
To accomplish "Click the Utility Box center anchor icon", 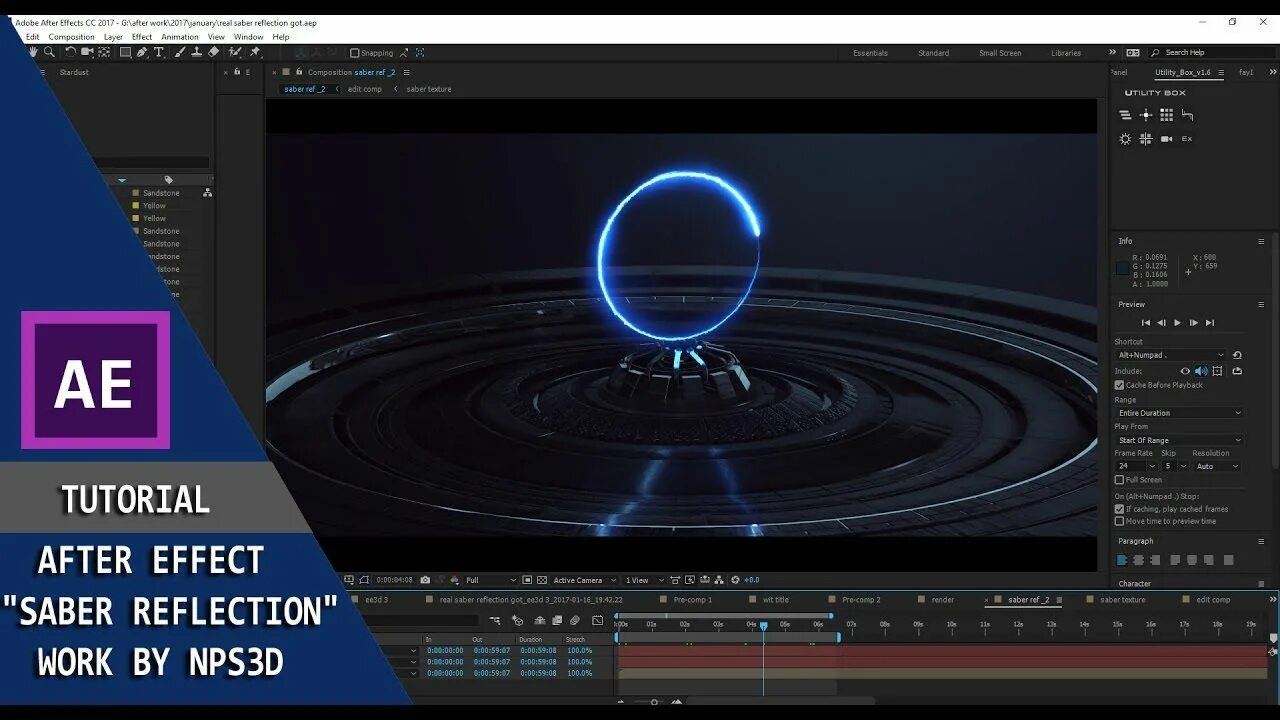I will pos(1146,115).
